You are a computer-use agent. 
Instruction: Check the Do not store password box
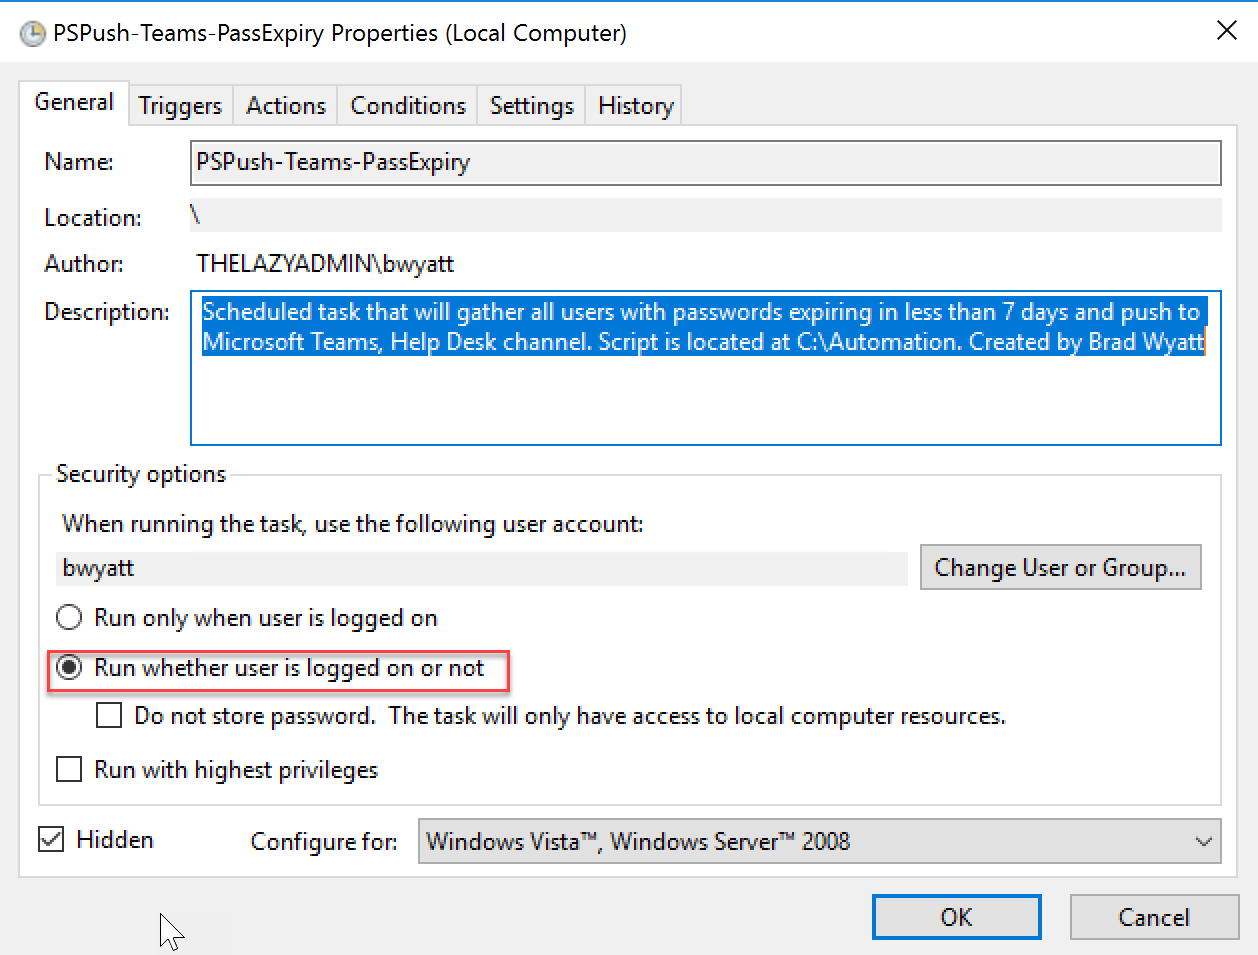pos(109,716)
